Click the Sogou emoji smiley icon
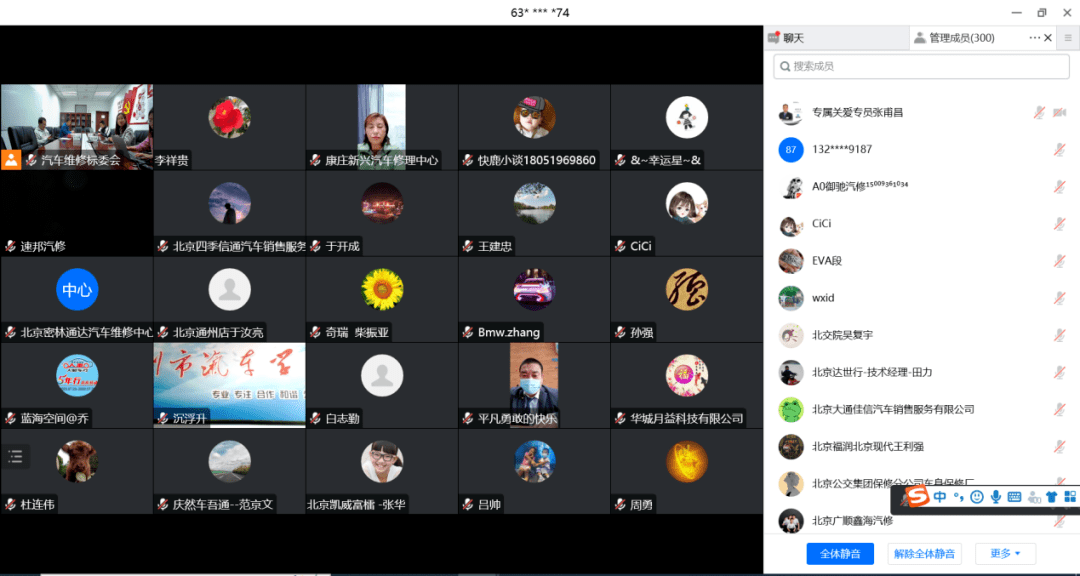The width and height of the screenshot is (1080, 576). (x=977, y=497)
